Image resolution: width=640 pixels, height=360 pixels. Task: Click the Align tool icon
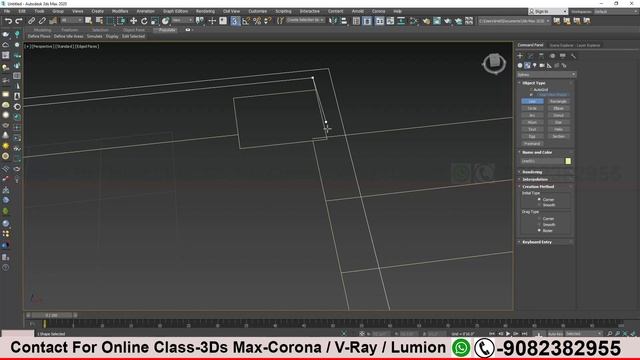[x=344, y=21]
